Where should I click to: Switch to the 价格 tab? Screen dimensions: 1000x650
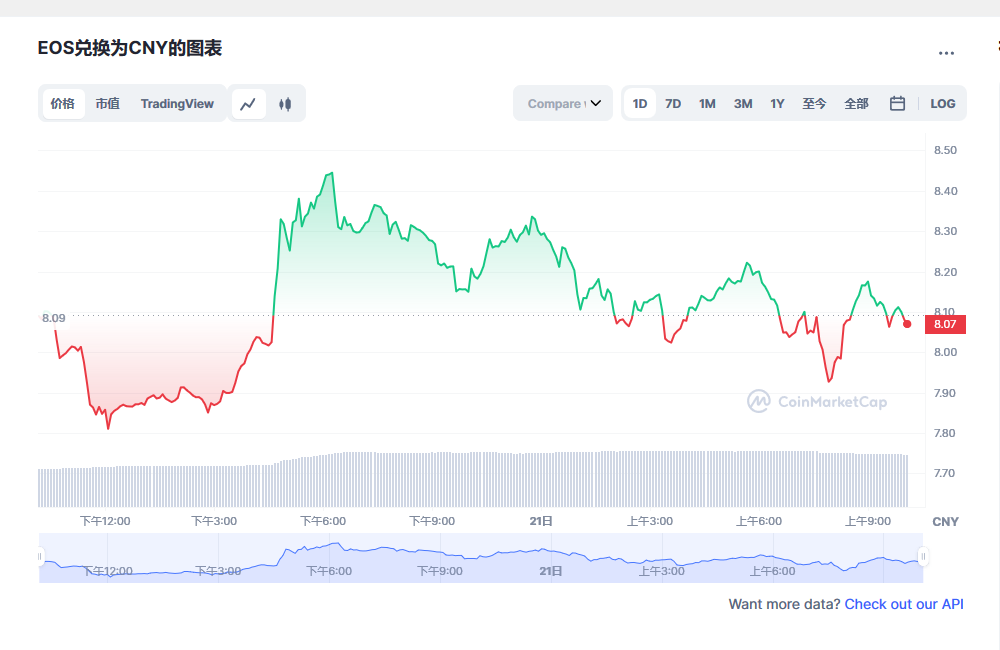coord(62,103)
